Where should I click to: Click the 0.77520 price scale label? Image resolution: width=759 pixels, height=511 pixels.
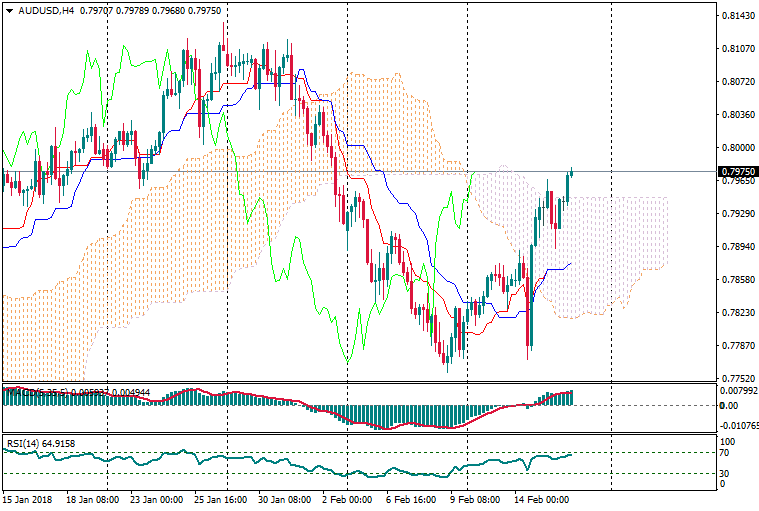[737, 379]
